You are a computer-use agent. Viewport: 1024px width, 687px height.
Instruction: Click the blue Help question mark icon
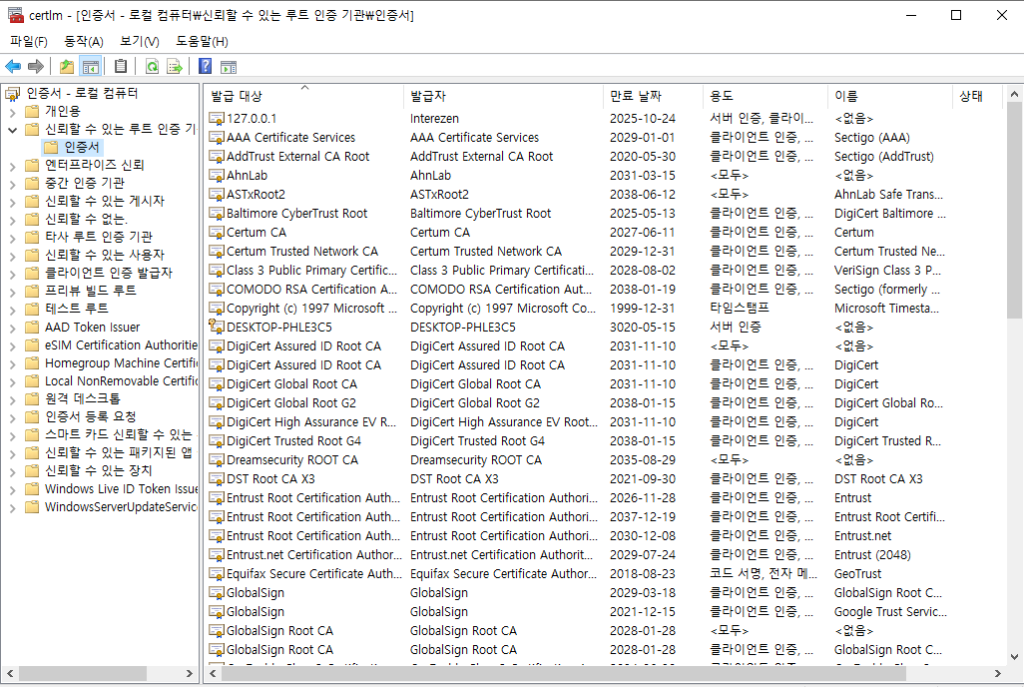205,67
